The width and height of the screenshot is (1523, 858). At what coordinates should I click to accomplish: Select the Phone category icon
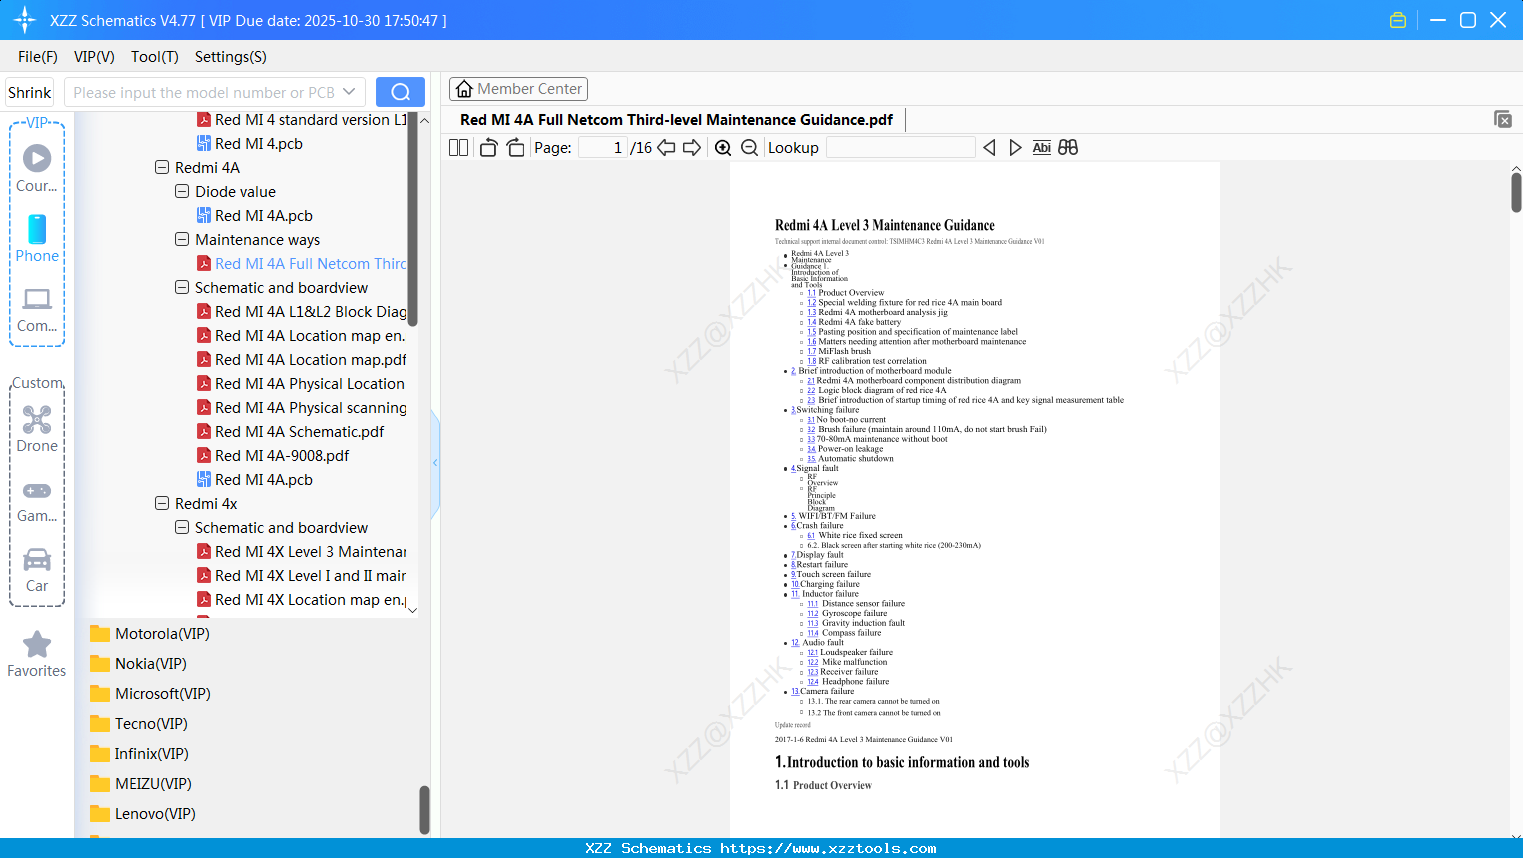tap(37, 238)
